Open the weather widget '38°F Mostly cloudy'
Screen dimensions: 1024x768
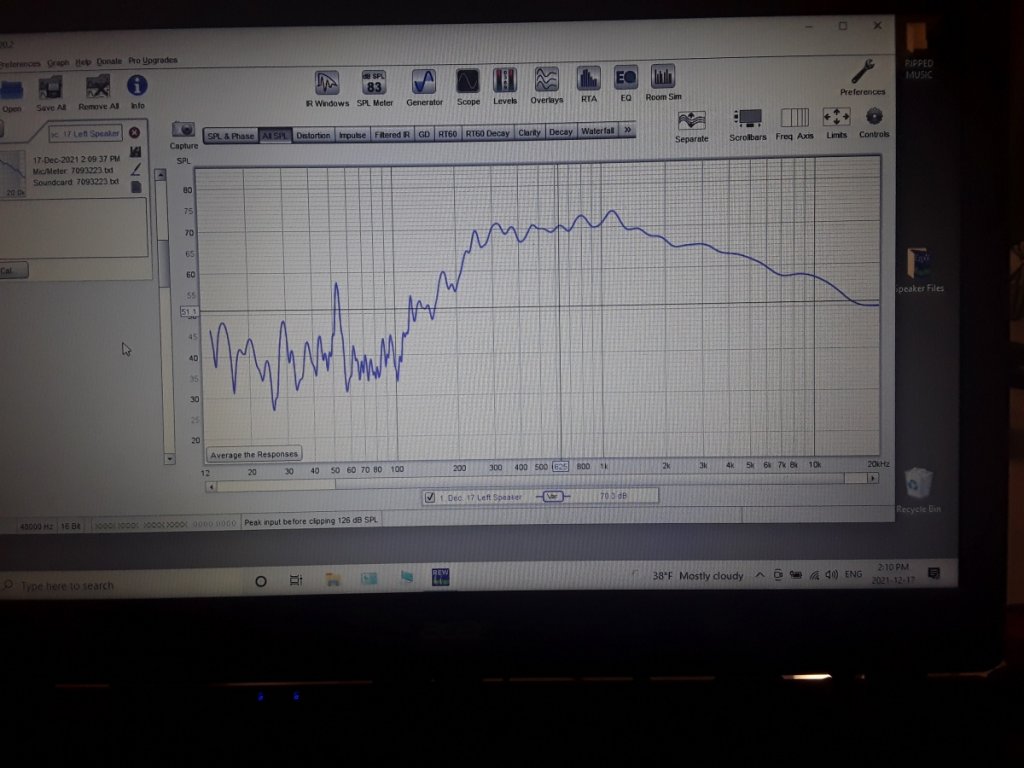click(x=697, y=575)
